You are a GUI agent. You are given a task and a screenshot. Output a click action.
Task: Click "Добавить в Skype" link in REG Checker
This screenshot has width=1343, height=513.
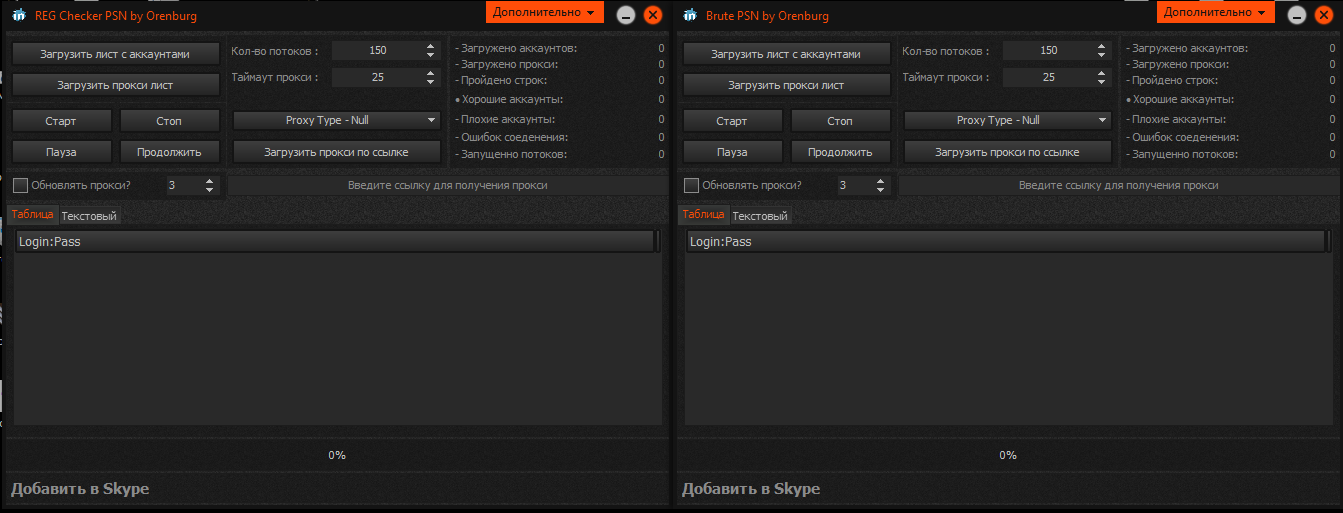coord(80,489)
